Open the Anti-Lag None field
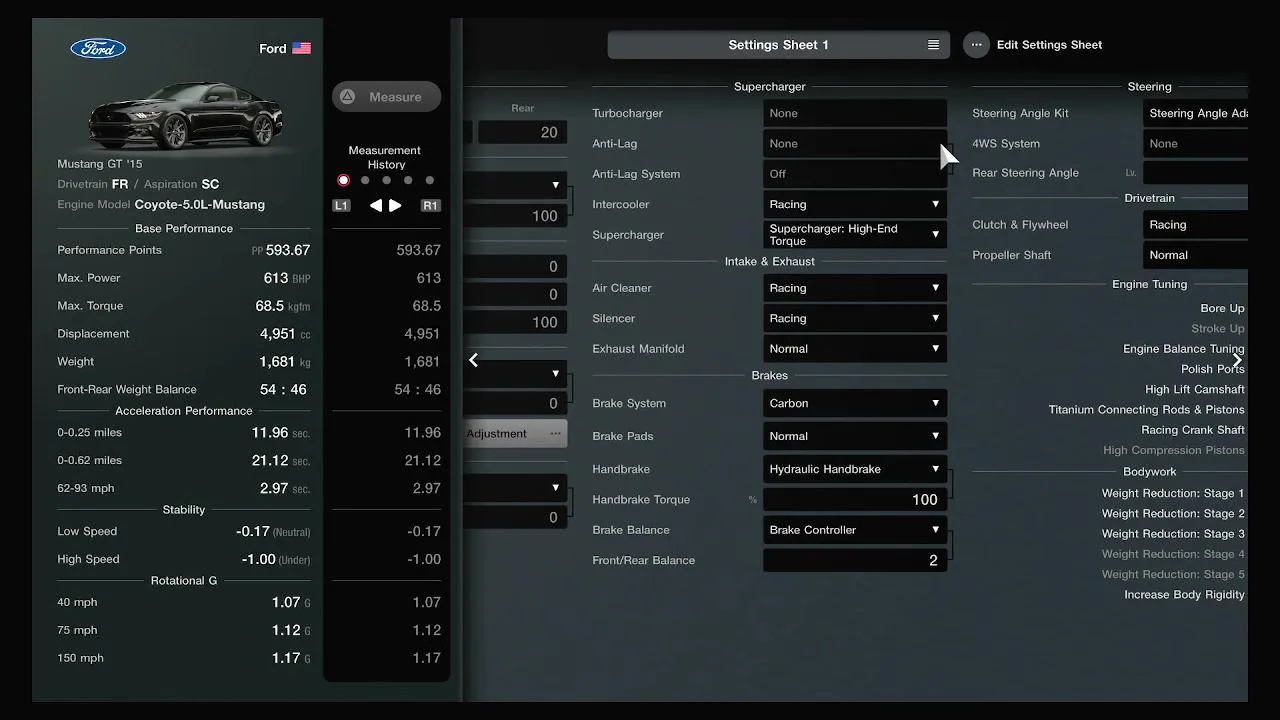This screenshot has height=720, width=1280. click(x=854, y=143)
